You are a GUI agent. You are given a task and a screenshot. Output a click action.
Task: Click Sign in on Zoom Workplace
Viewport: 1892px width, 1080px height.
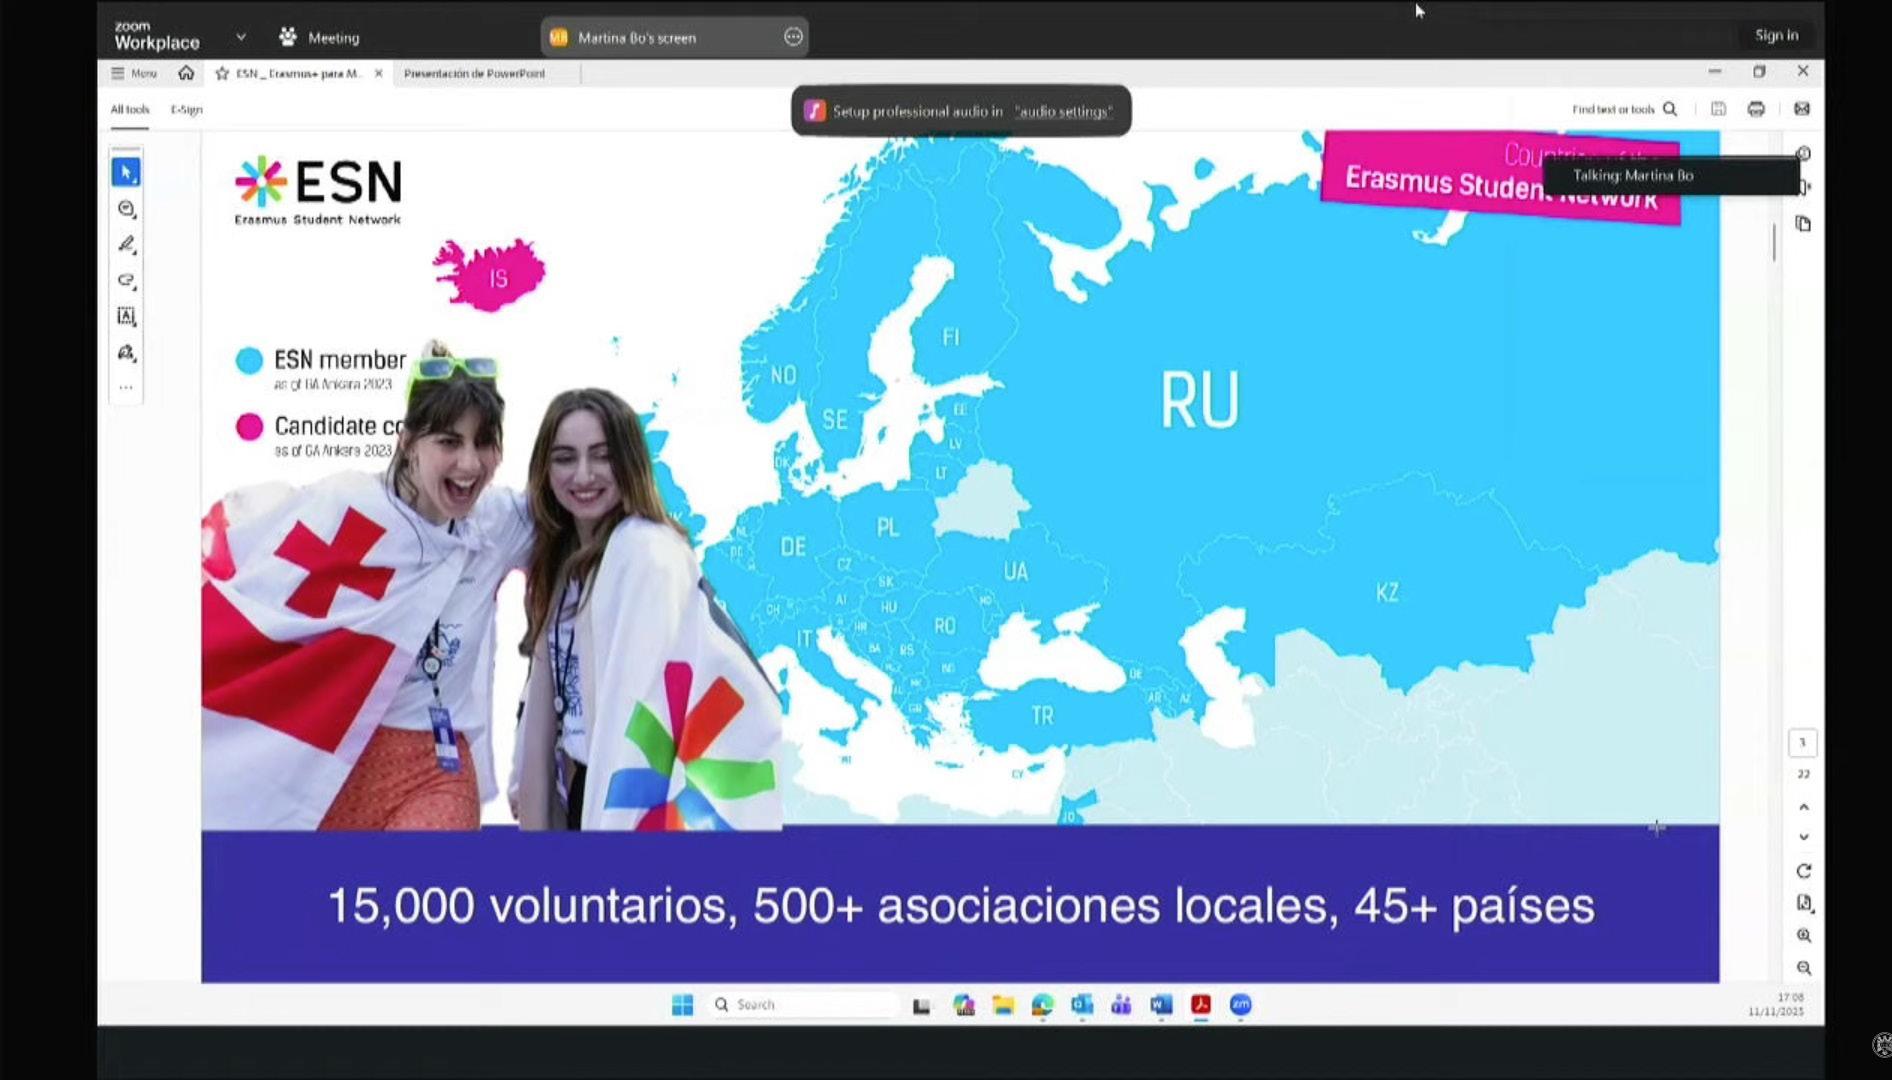click(x=1776, y=35)
